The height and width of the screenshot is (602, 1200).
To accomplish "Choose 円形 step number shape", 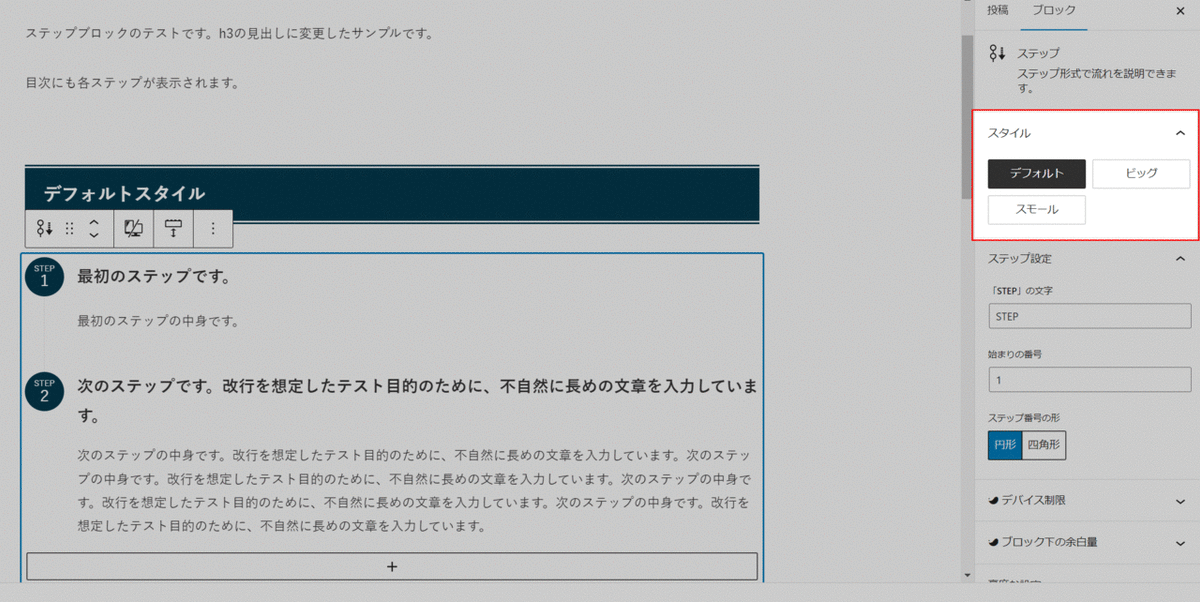I will coord(1004,446).
